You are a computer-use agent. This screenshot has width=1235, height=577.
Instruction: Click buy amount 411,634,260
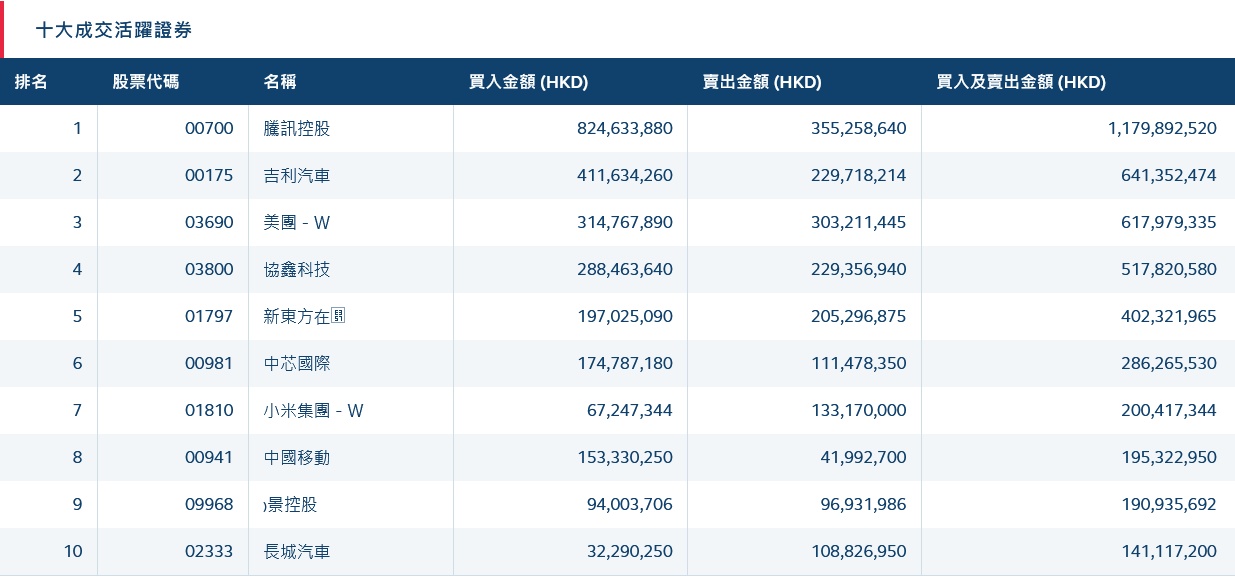[625, 175]
